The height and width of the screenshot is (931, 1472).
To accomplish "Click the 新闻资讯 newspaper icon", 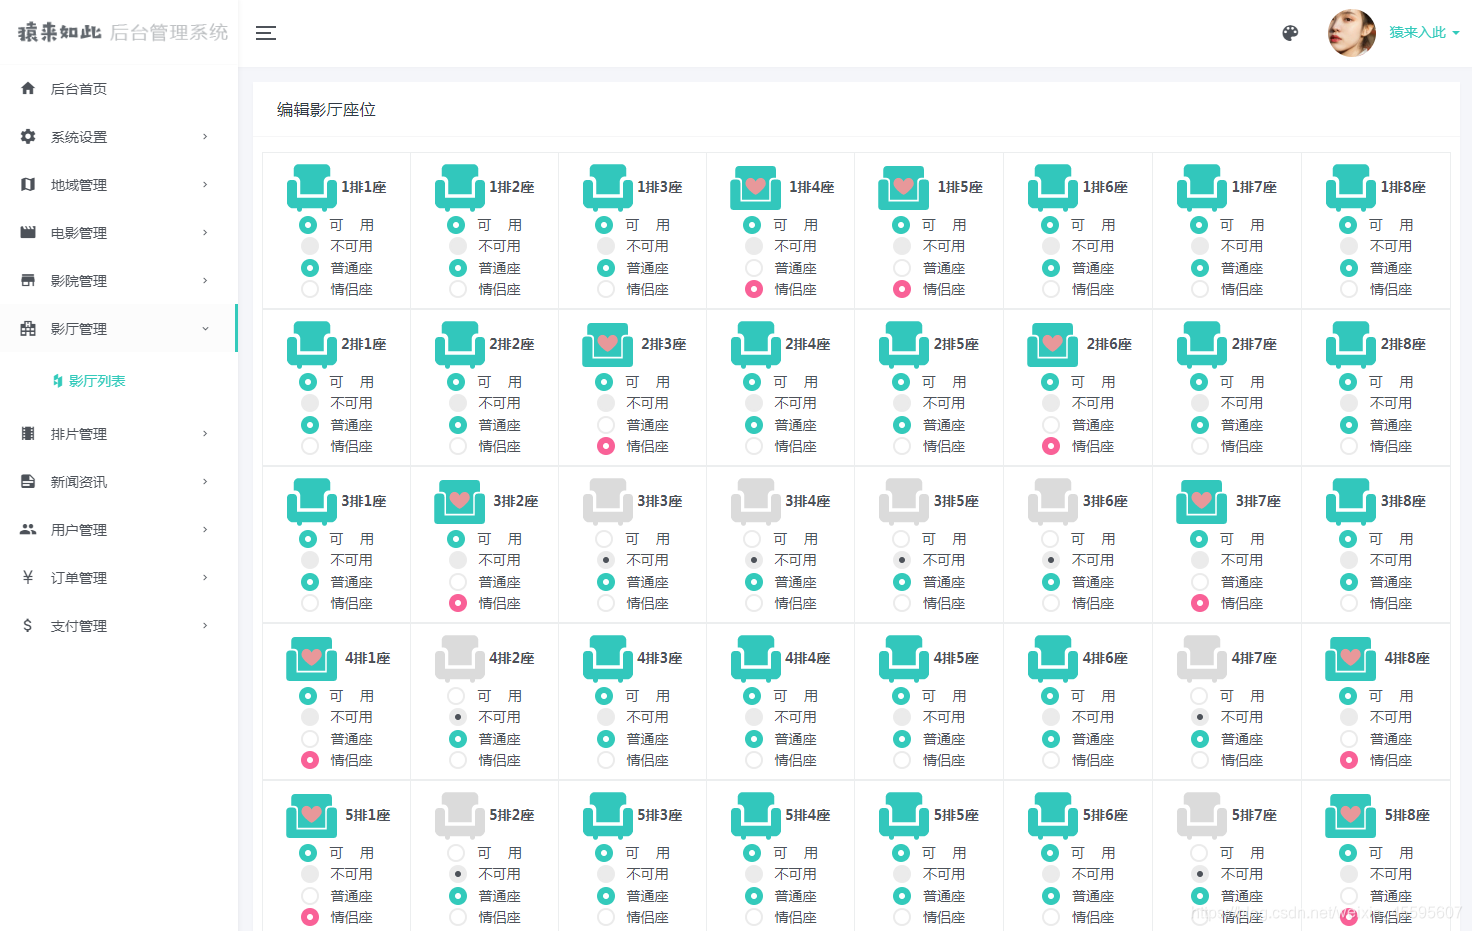I will pos(28,482).
